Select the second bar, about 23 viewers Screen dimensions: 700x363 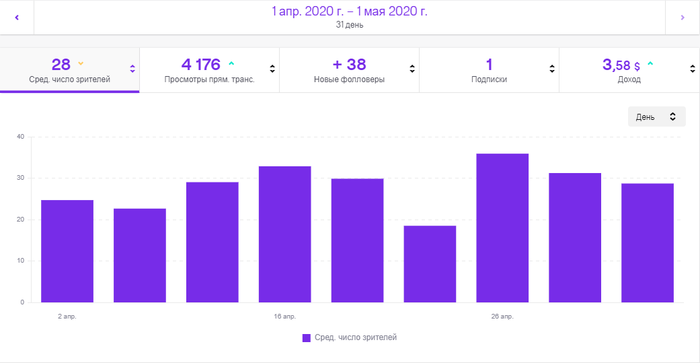coord(140,255)
